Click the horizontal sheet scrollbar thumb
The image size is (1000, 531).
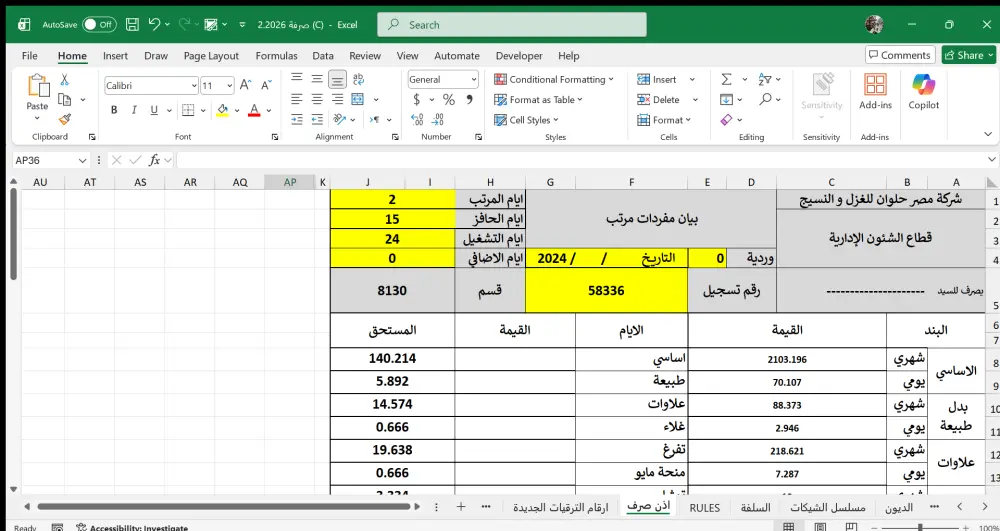click(224, 507)
